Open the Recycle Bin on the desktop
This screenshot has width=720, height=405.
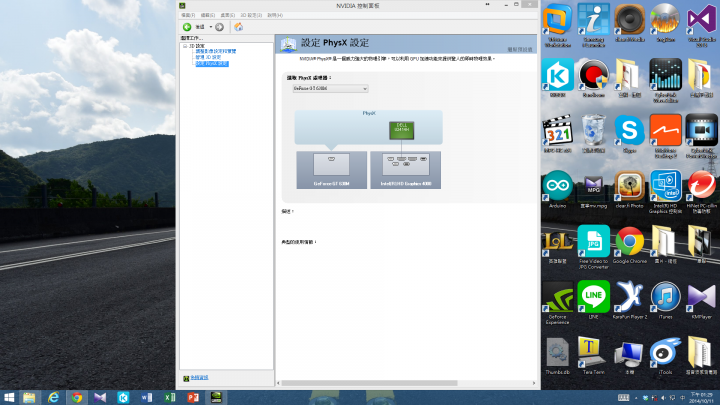click(x=593, y=133)
